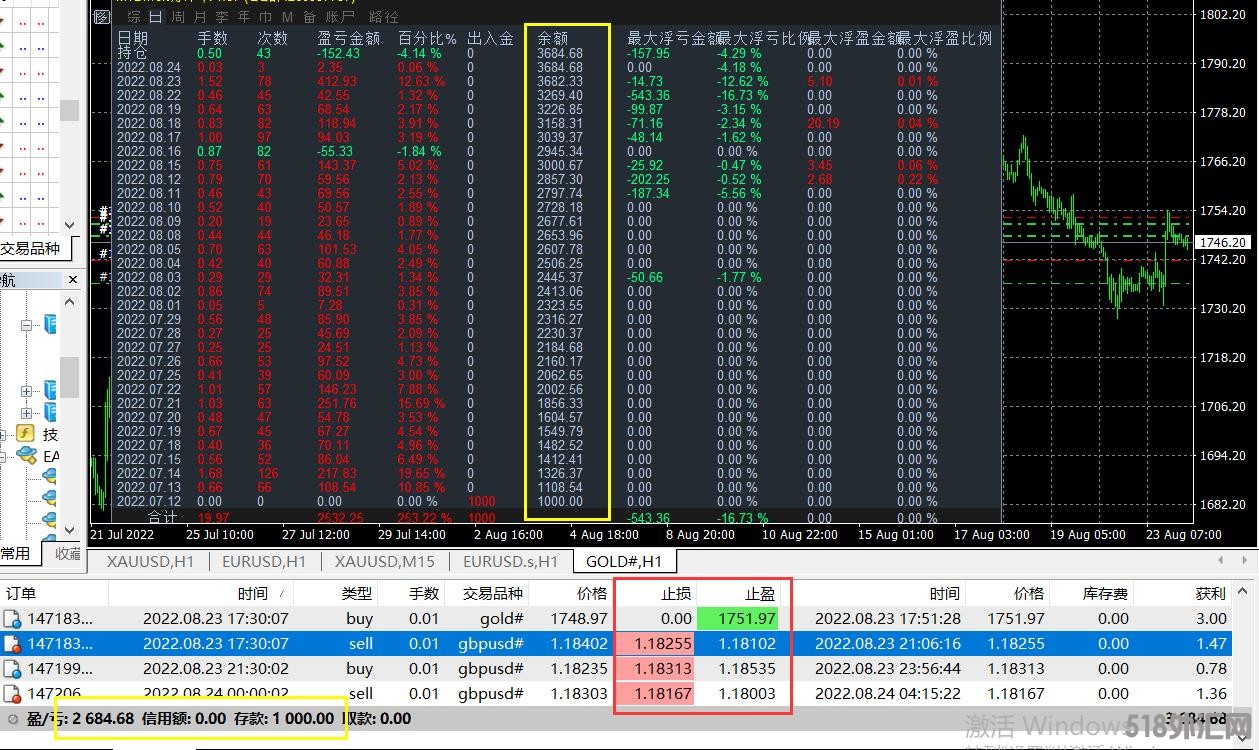The width and height of the screenshot is (1259, 750).
Task: Expand the second collapsed navigator tree node
Action: click(27, 412)
